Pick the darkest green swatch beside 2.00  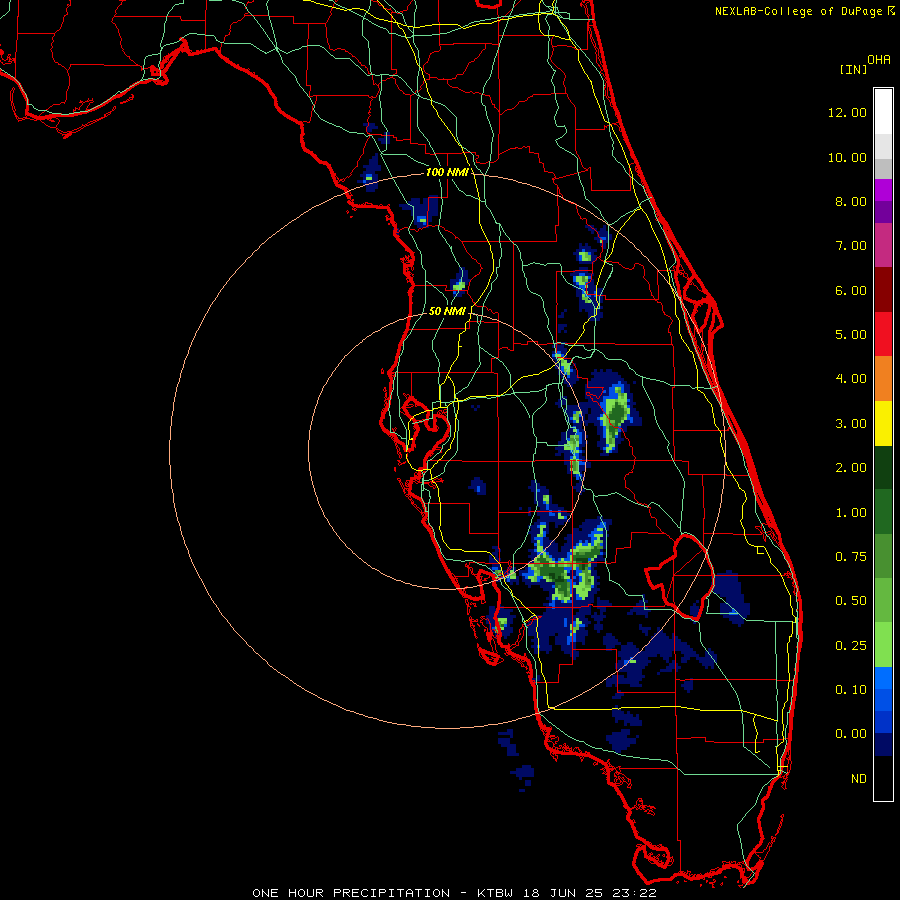(883, 467)
